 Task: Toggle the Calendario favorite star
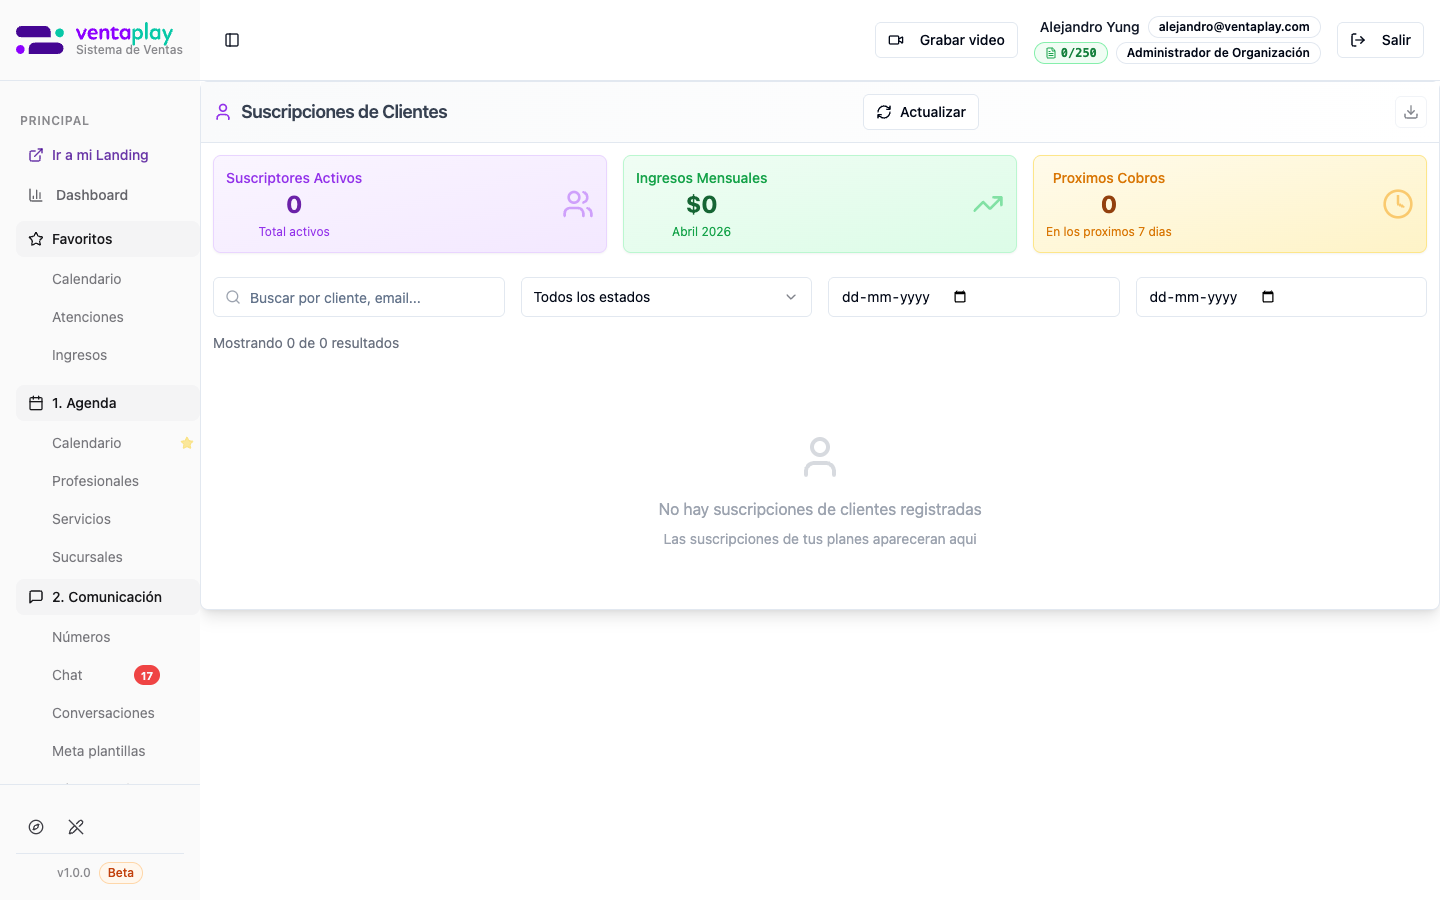(x=186, y=443)
